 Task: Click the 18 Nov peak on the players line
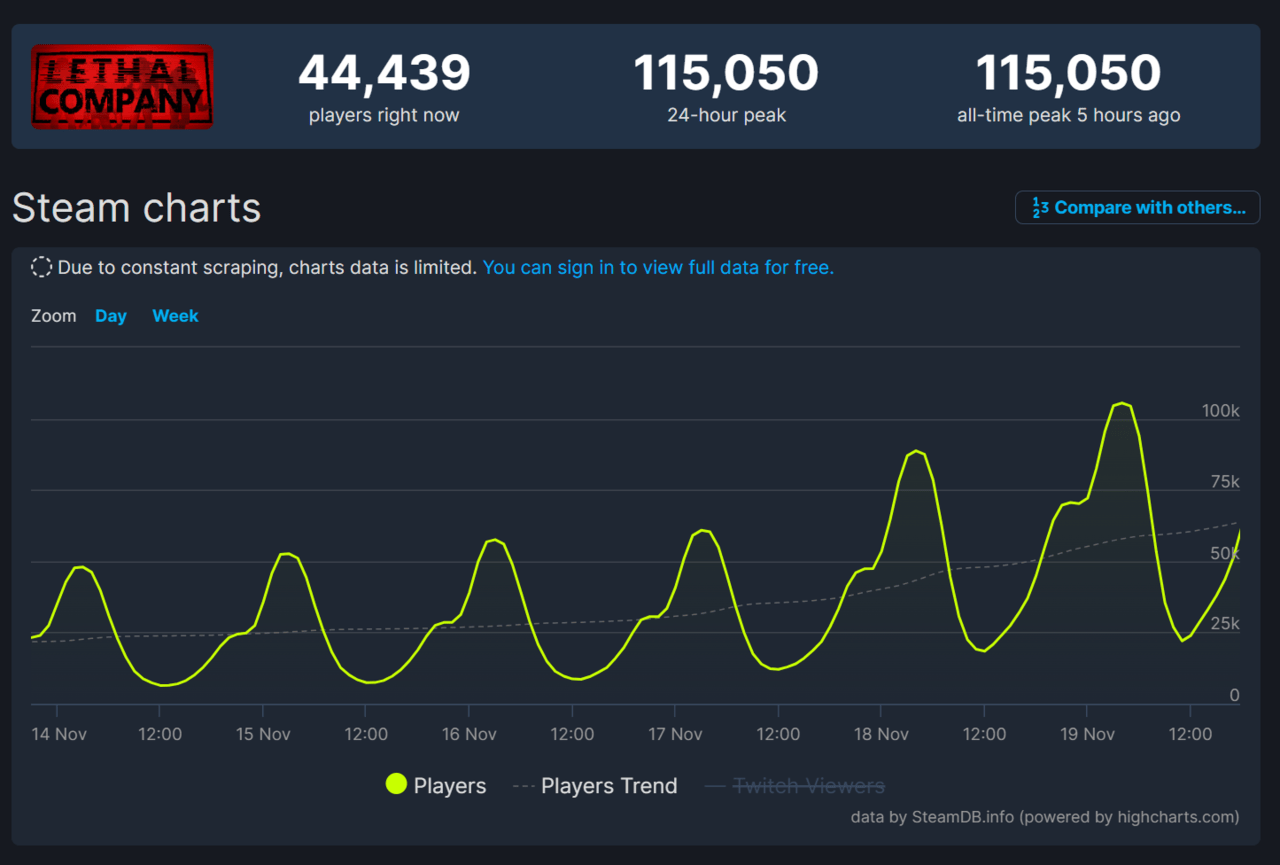pos(916,451)
